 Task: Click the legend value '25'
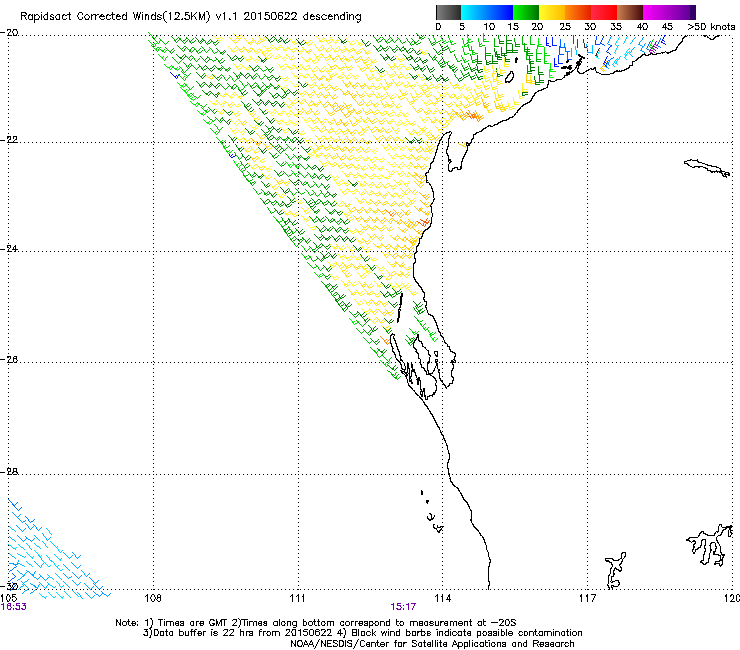click(564, 27)
